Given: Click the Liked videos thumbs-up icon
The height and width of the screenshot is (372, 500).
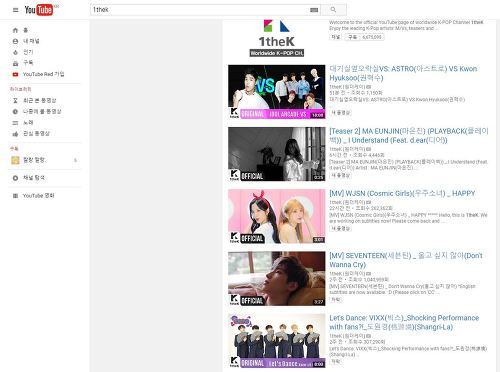Looking at the screenshot, I should click(x=15, y=134).
